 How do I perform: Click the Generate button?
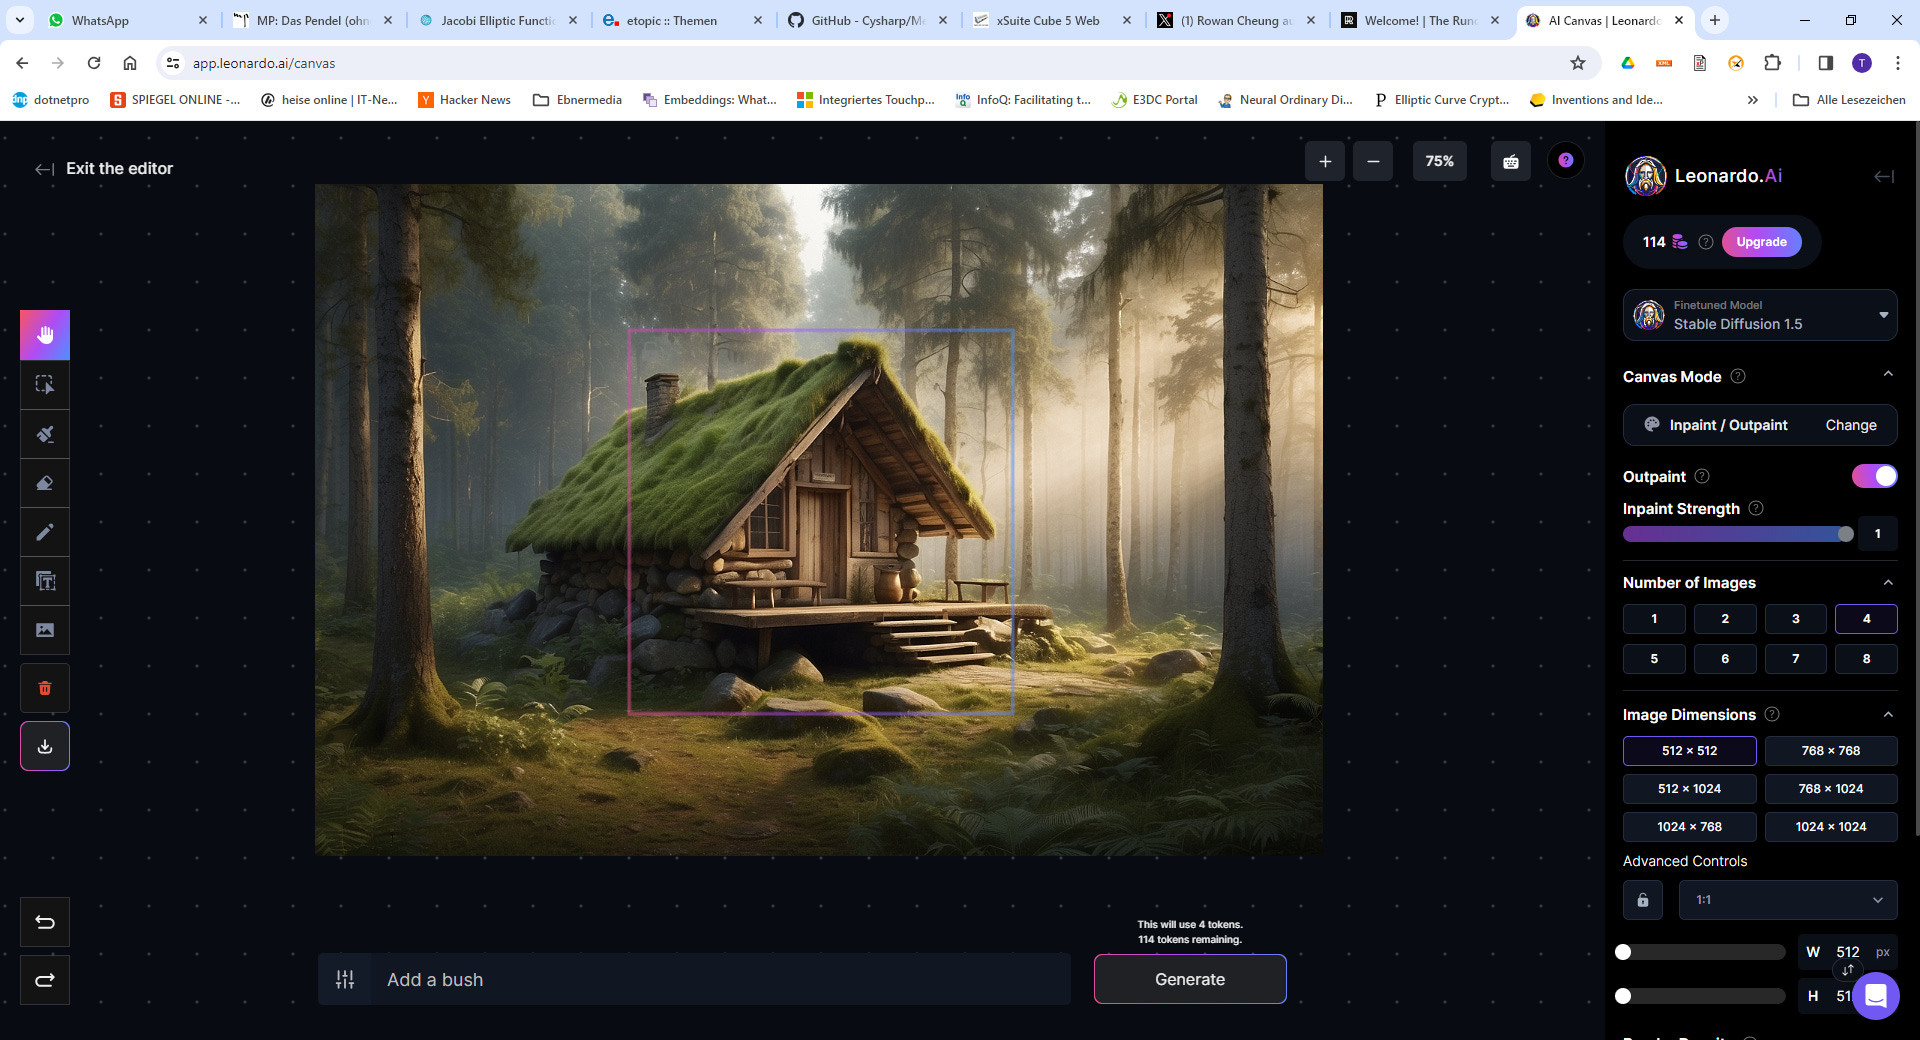point(1189,979)
